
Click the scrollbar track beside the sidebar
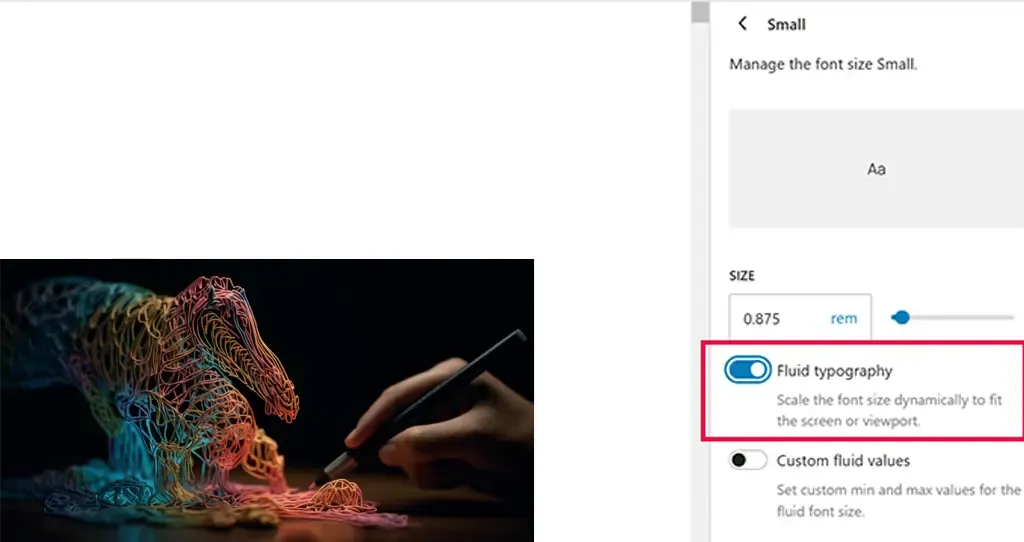(x=700, y=282)
